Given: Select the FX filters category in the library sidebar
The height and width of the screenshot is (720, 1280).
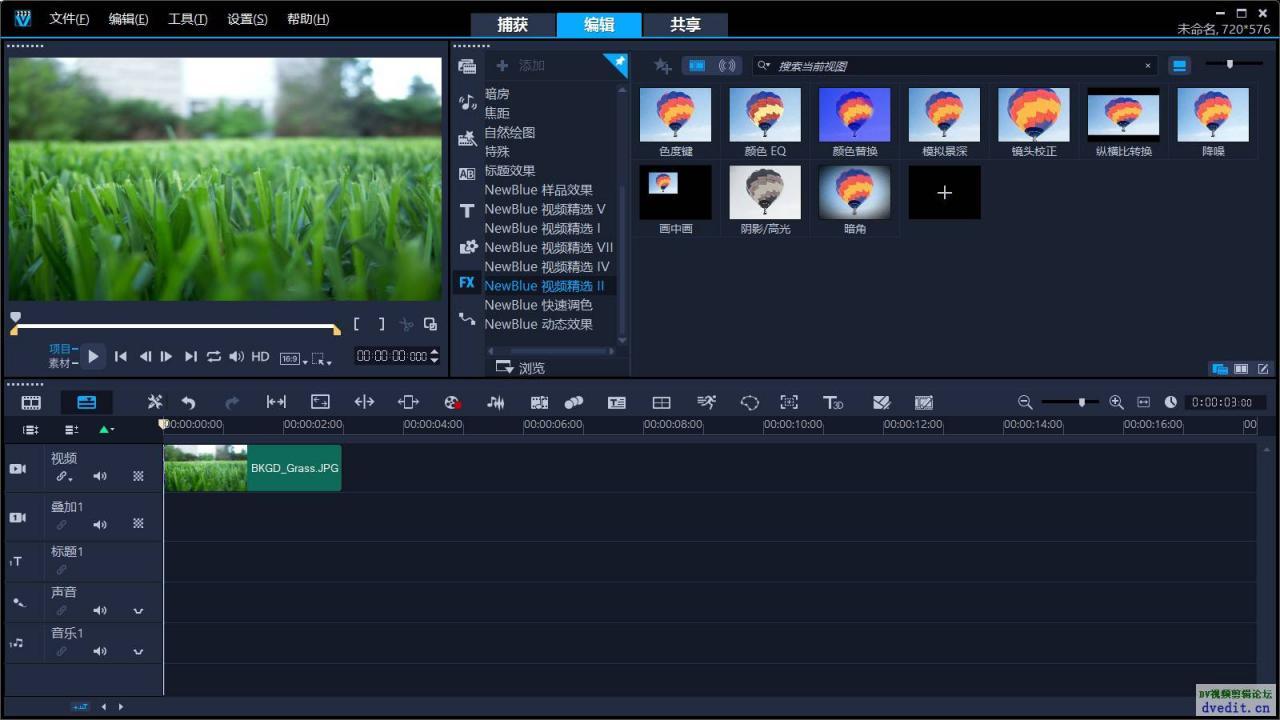Looking at the screenshot, I should [467, 282].
